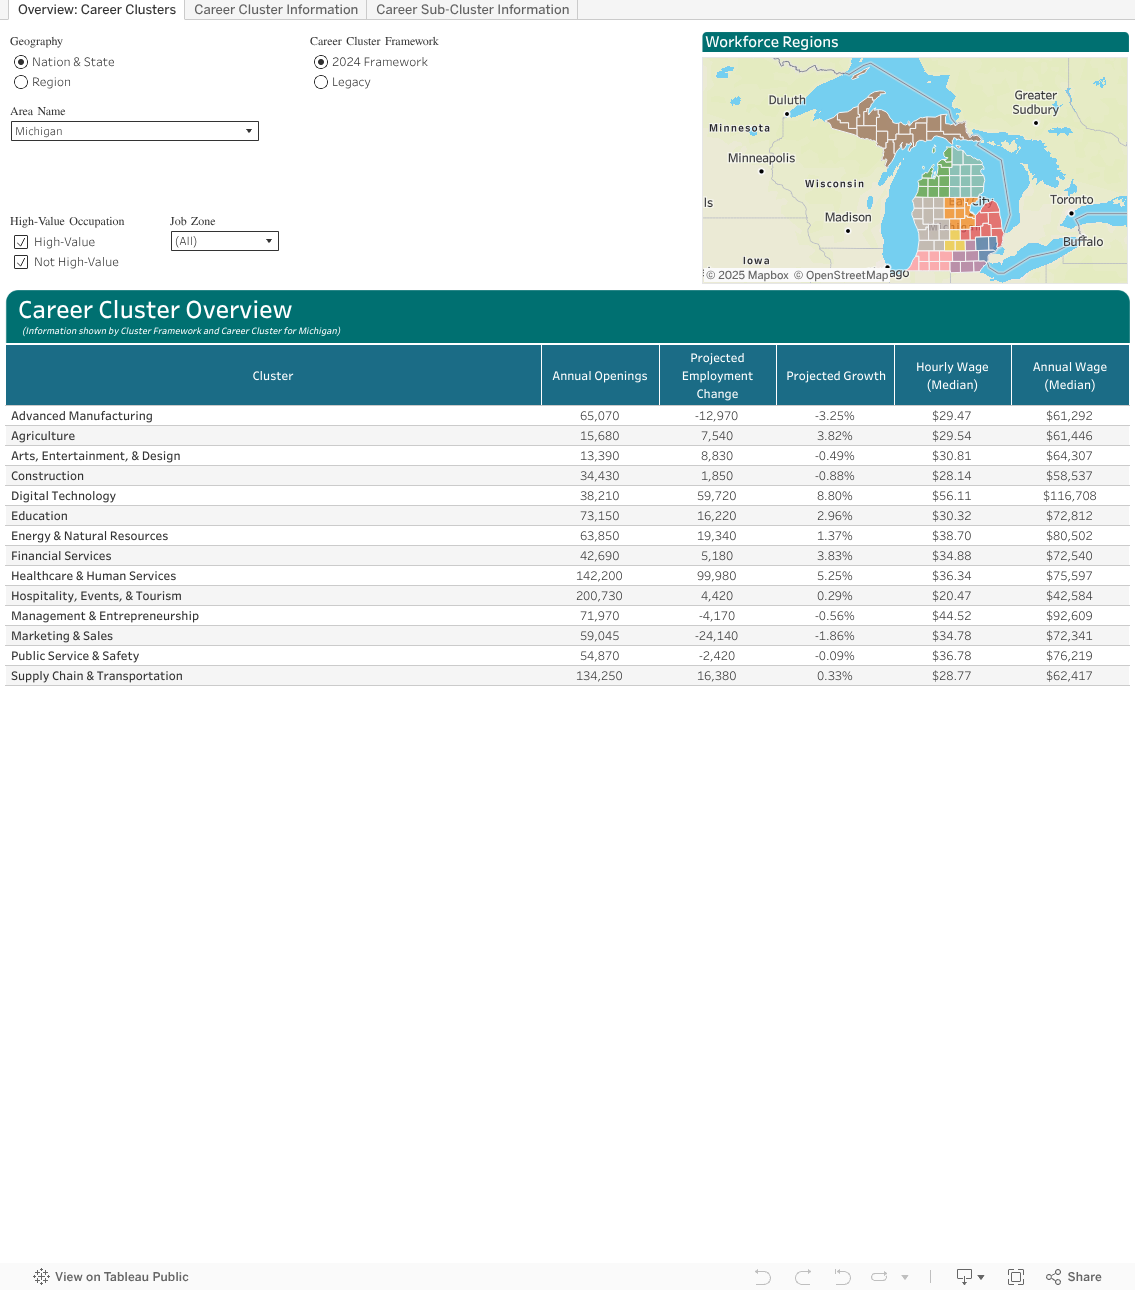This screenshot has height=1290, width=1135.
Task: Click Projected Employment Change column header
Action: [718, 376]
